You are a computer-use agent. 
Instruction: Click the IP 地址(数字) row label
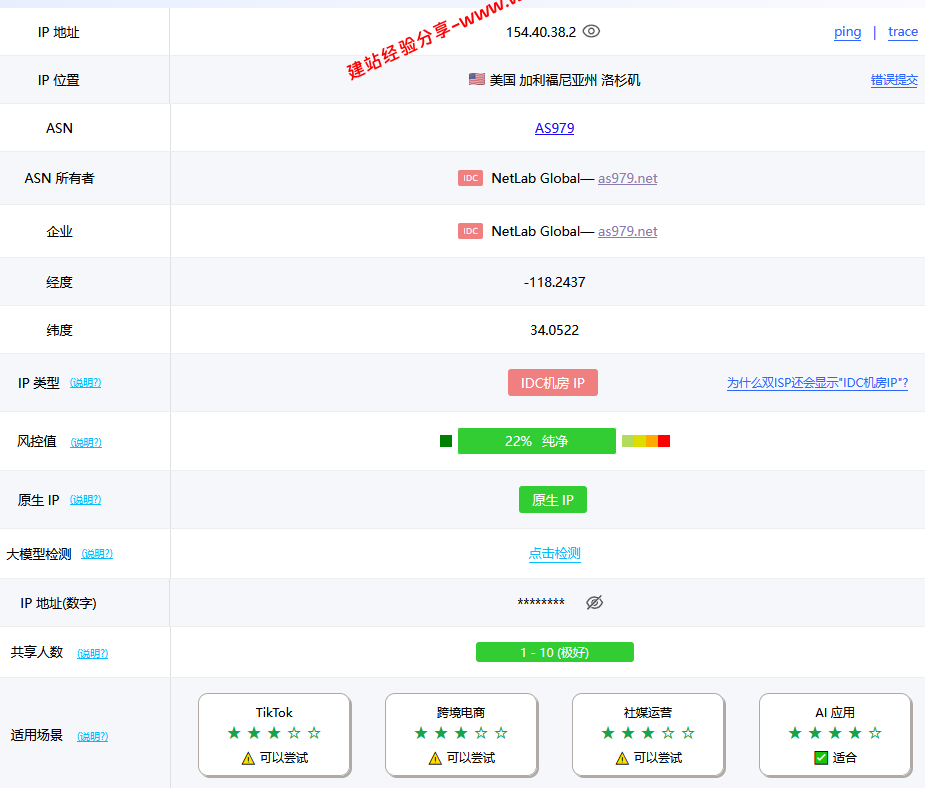tap(58, 603)
